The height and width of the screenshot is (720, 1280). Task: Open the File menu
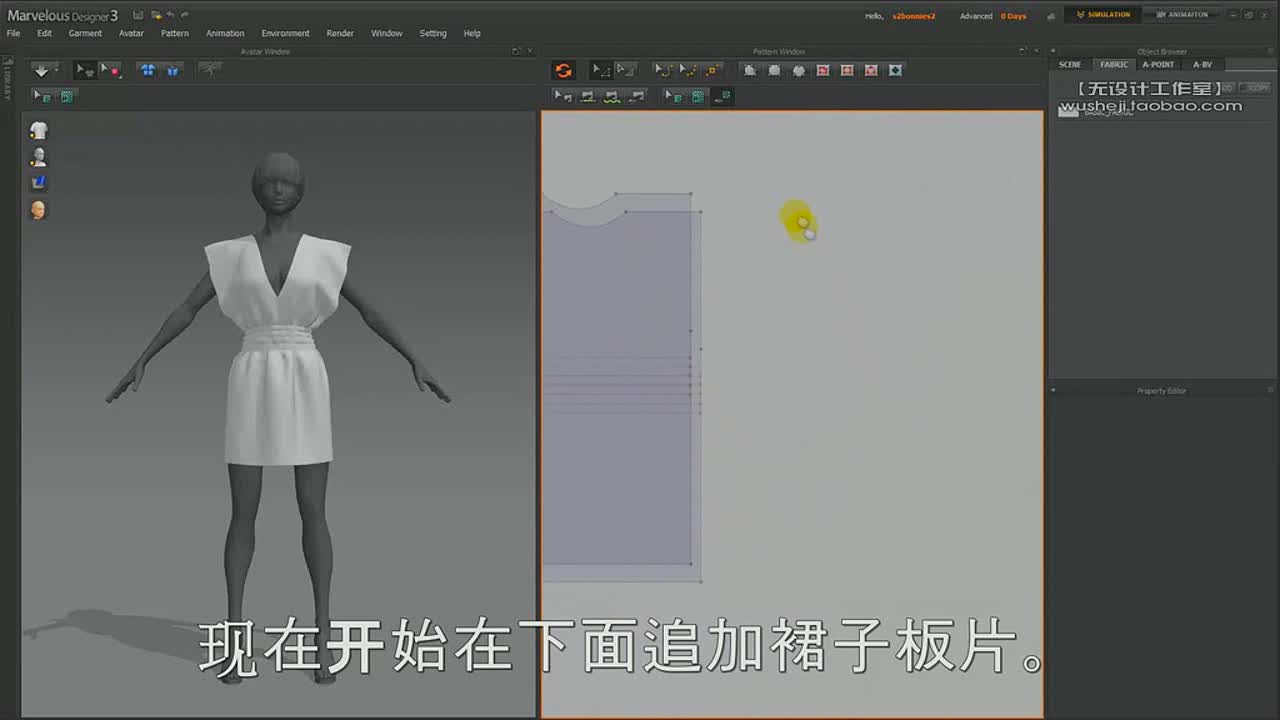[13, 33]
